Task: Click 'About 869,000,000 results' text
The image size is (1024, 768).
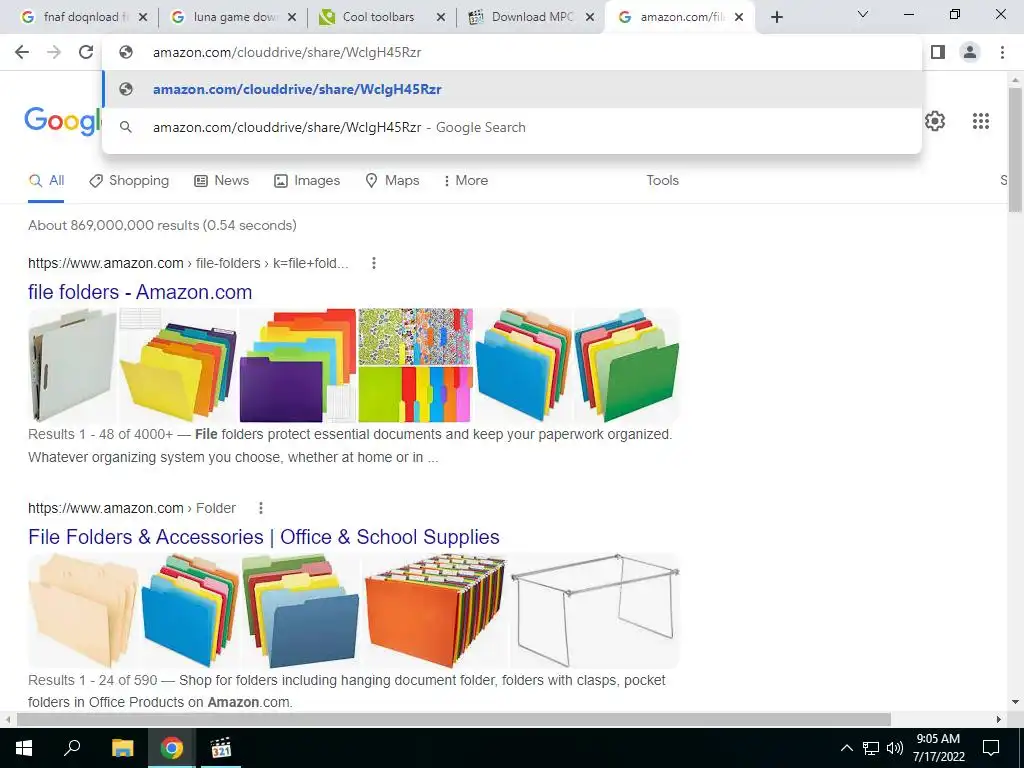Action: (162, 225)
